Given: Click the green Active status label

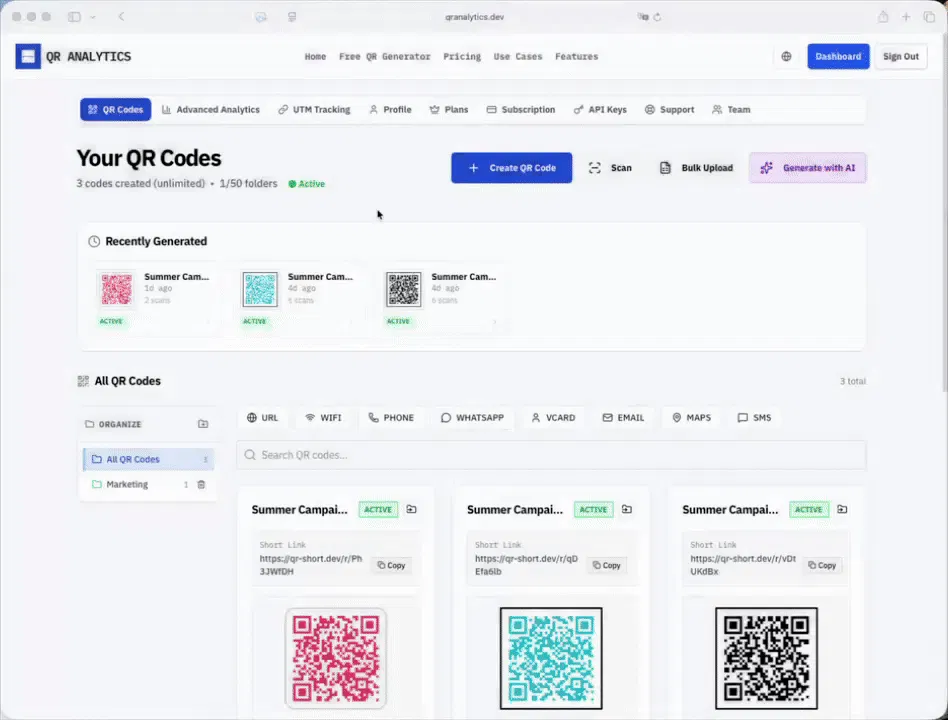Looking at the screenshot, I should (x=307, y=184).
